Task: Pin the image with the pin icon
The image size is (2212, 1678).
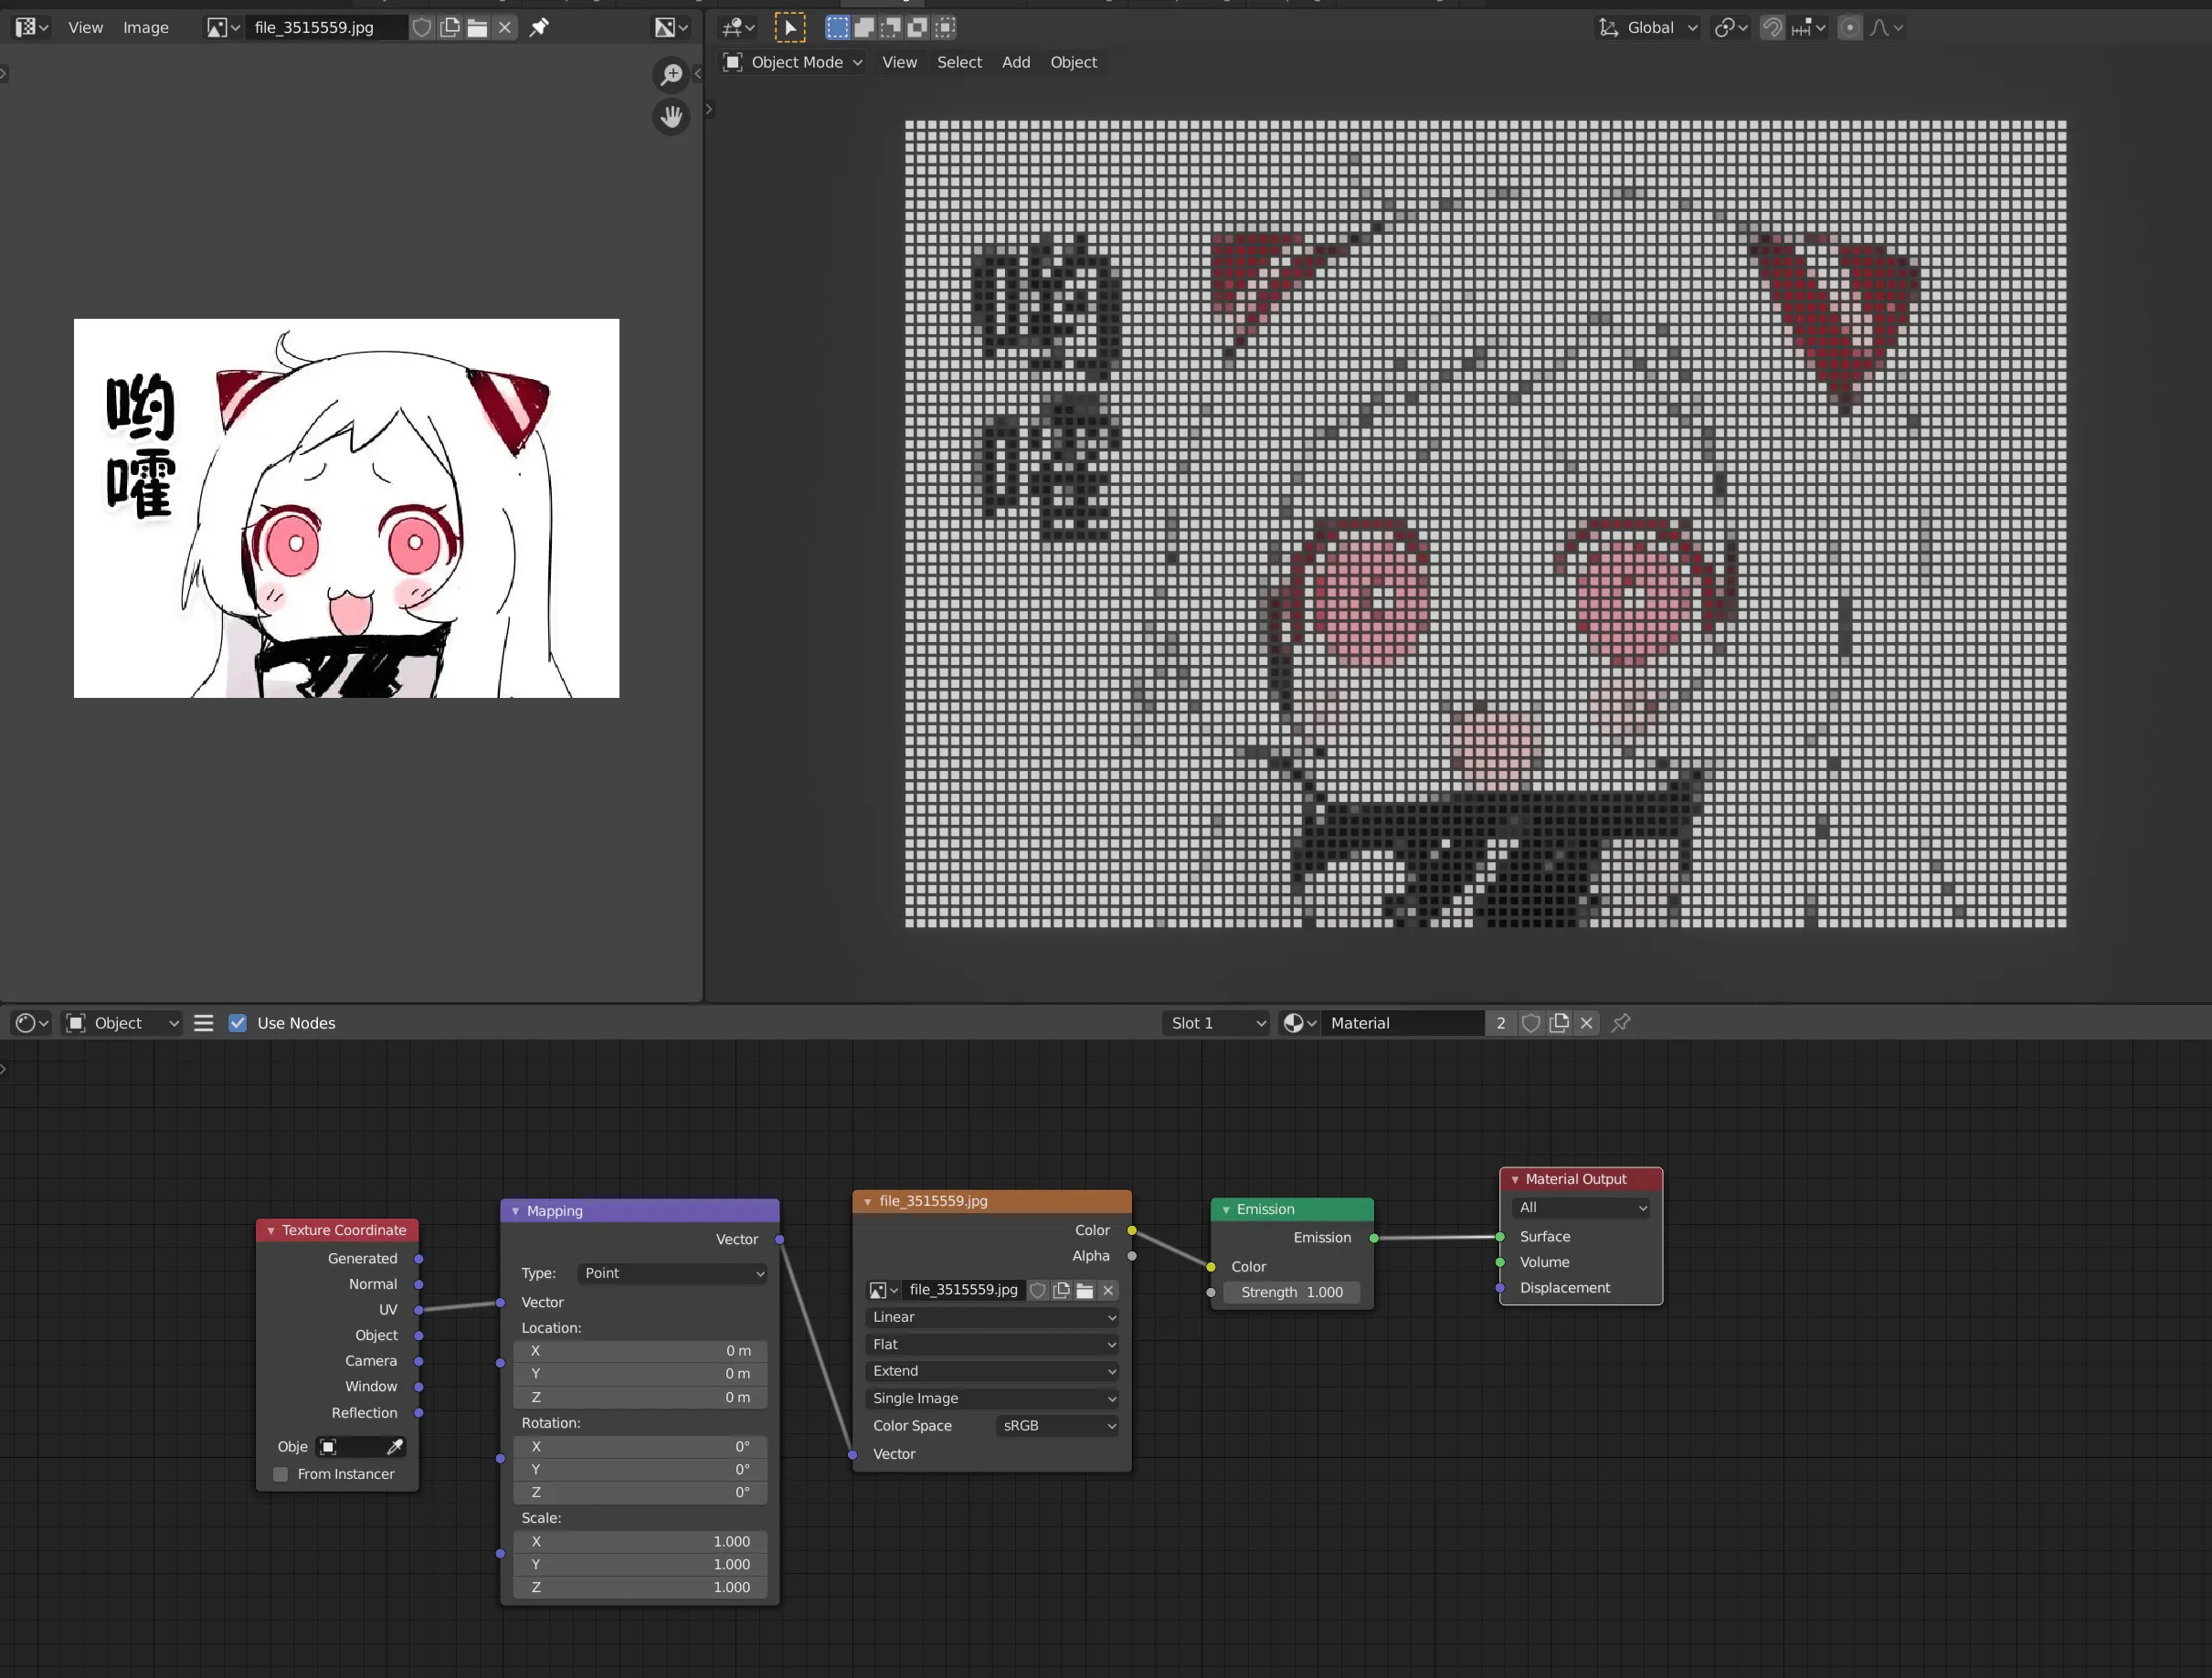Action: coord(539,27)
